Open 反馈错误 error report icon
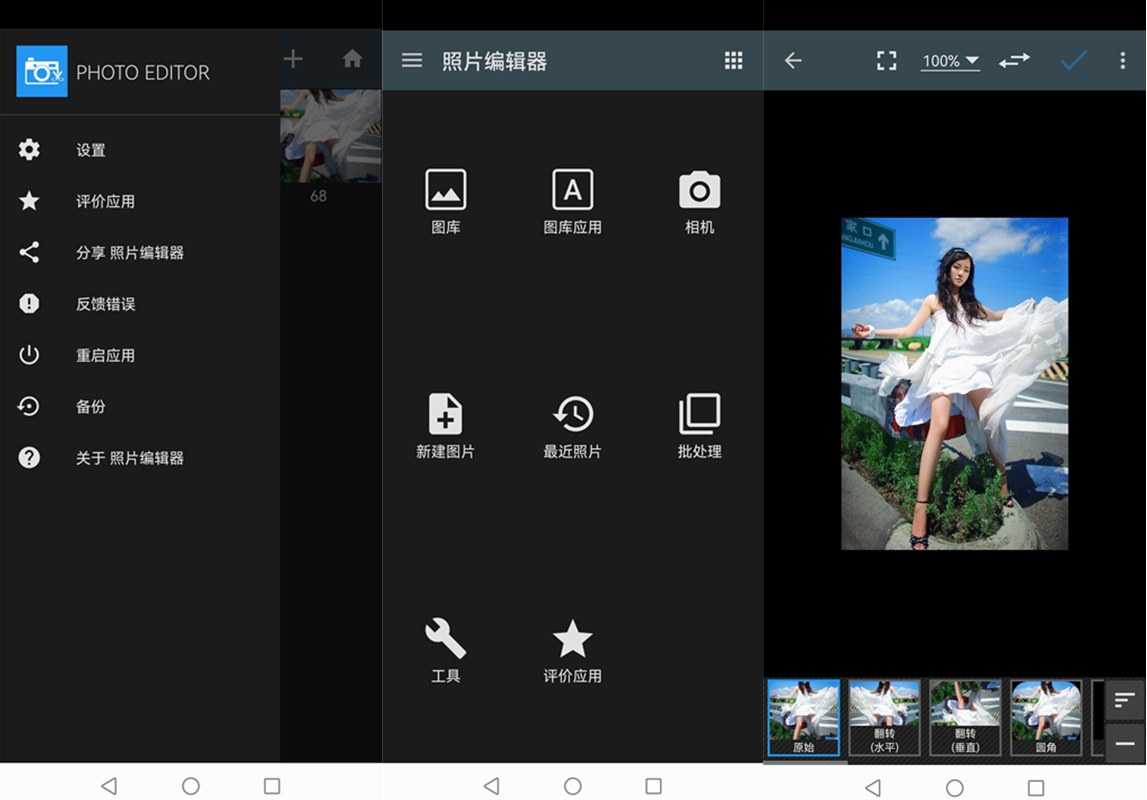The height and width of the screenshot is (800, 1147). coord(29,303)
